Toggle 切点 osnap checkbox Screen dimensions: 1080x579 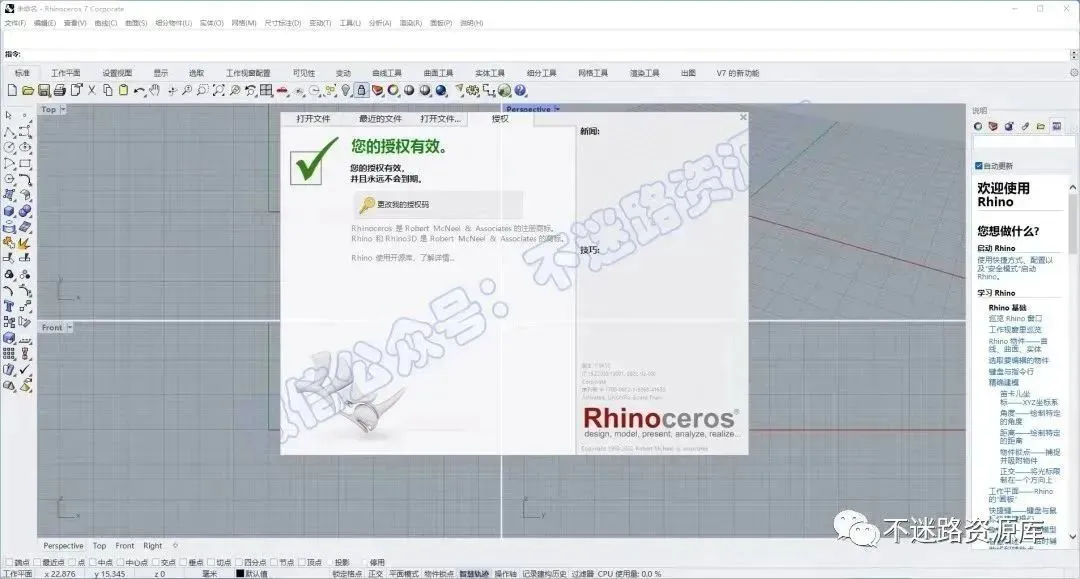click(211, 562)
